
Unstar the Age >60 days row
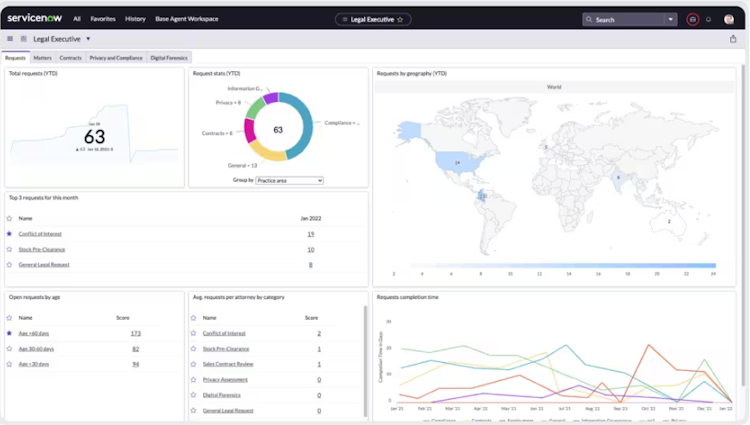click(9, 333)
